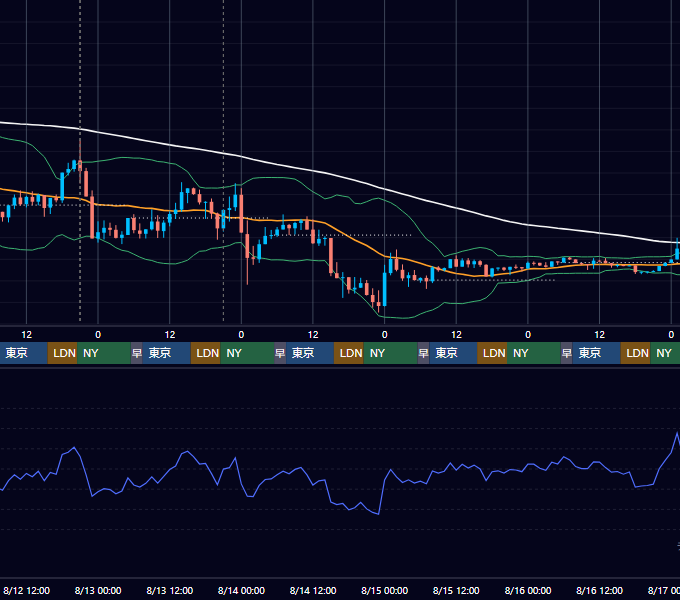Click the 8/16 12:00 date label
Image resolution: width=680 pixels, height=600 pixels.
(599, 590)
